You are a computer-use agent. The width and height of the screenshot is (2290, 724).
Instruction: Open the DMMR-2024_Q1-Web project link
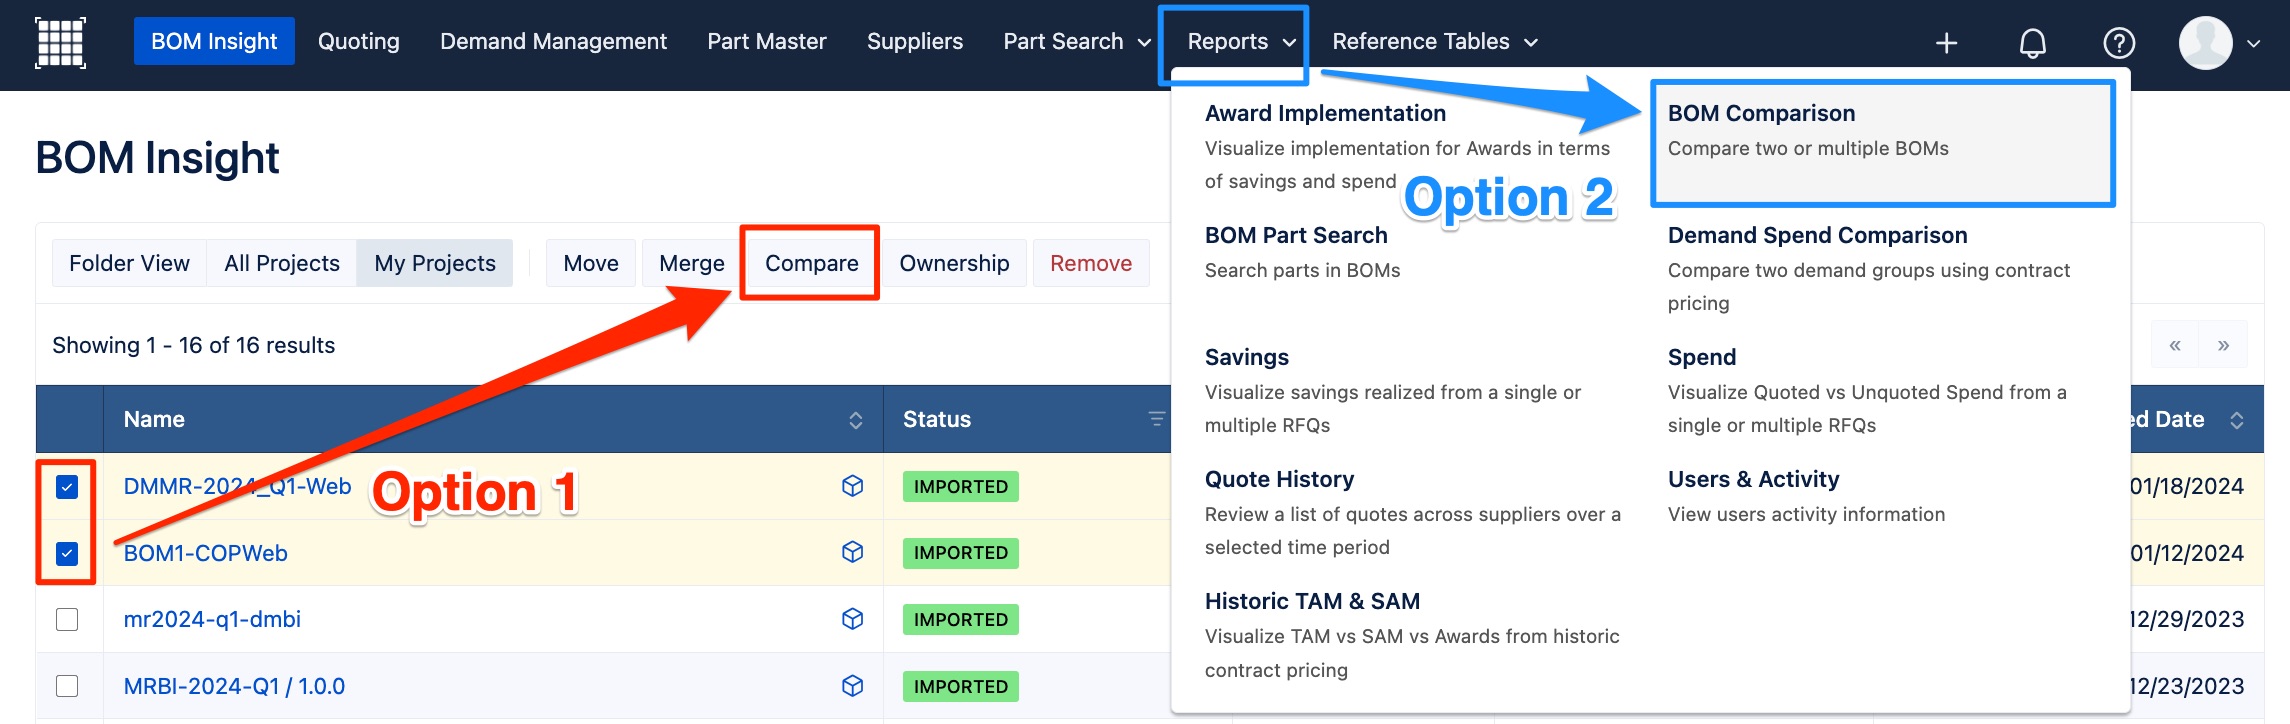pos(237,486)
